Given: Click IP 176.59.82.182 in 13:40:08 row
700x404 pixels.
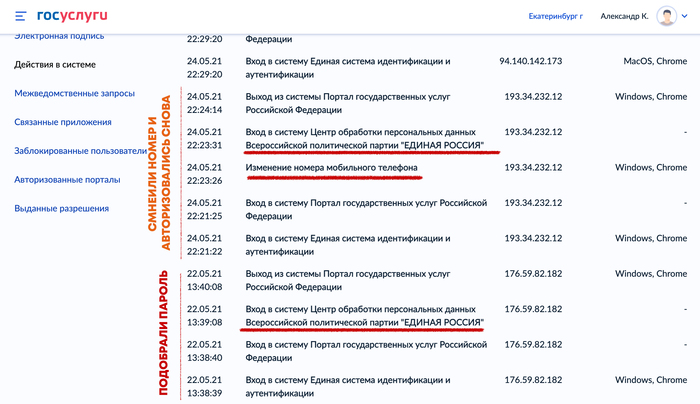Looking at the screenshot, I should [x=533, y=274].
